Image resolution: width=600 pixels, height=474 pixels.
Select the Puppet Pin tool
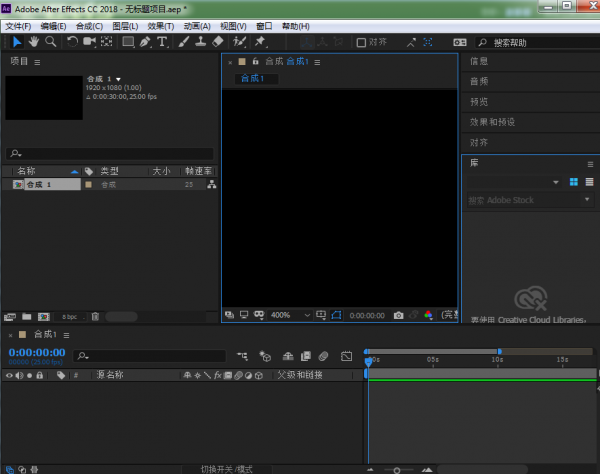point(261,42)
